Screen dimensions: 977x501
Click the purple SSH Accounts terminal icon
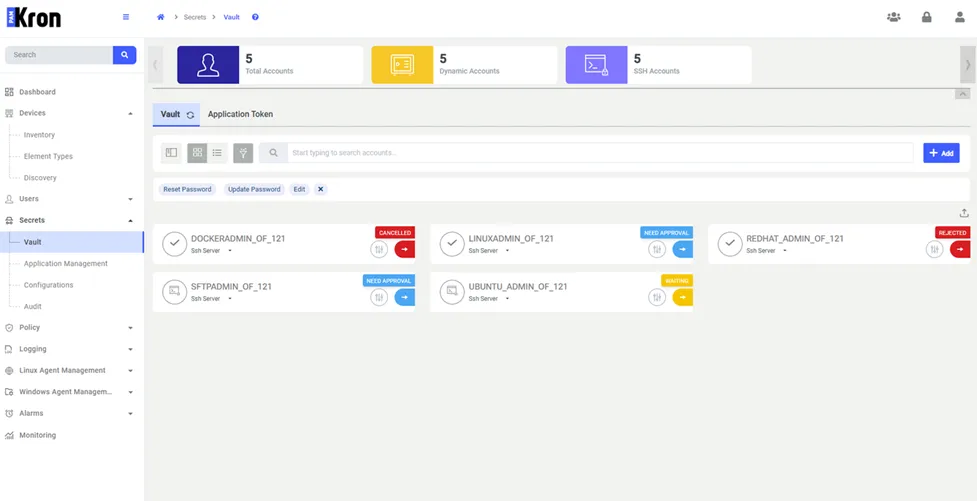click(596, 65)
